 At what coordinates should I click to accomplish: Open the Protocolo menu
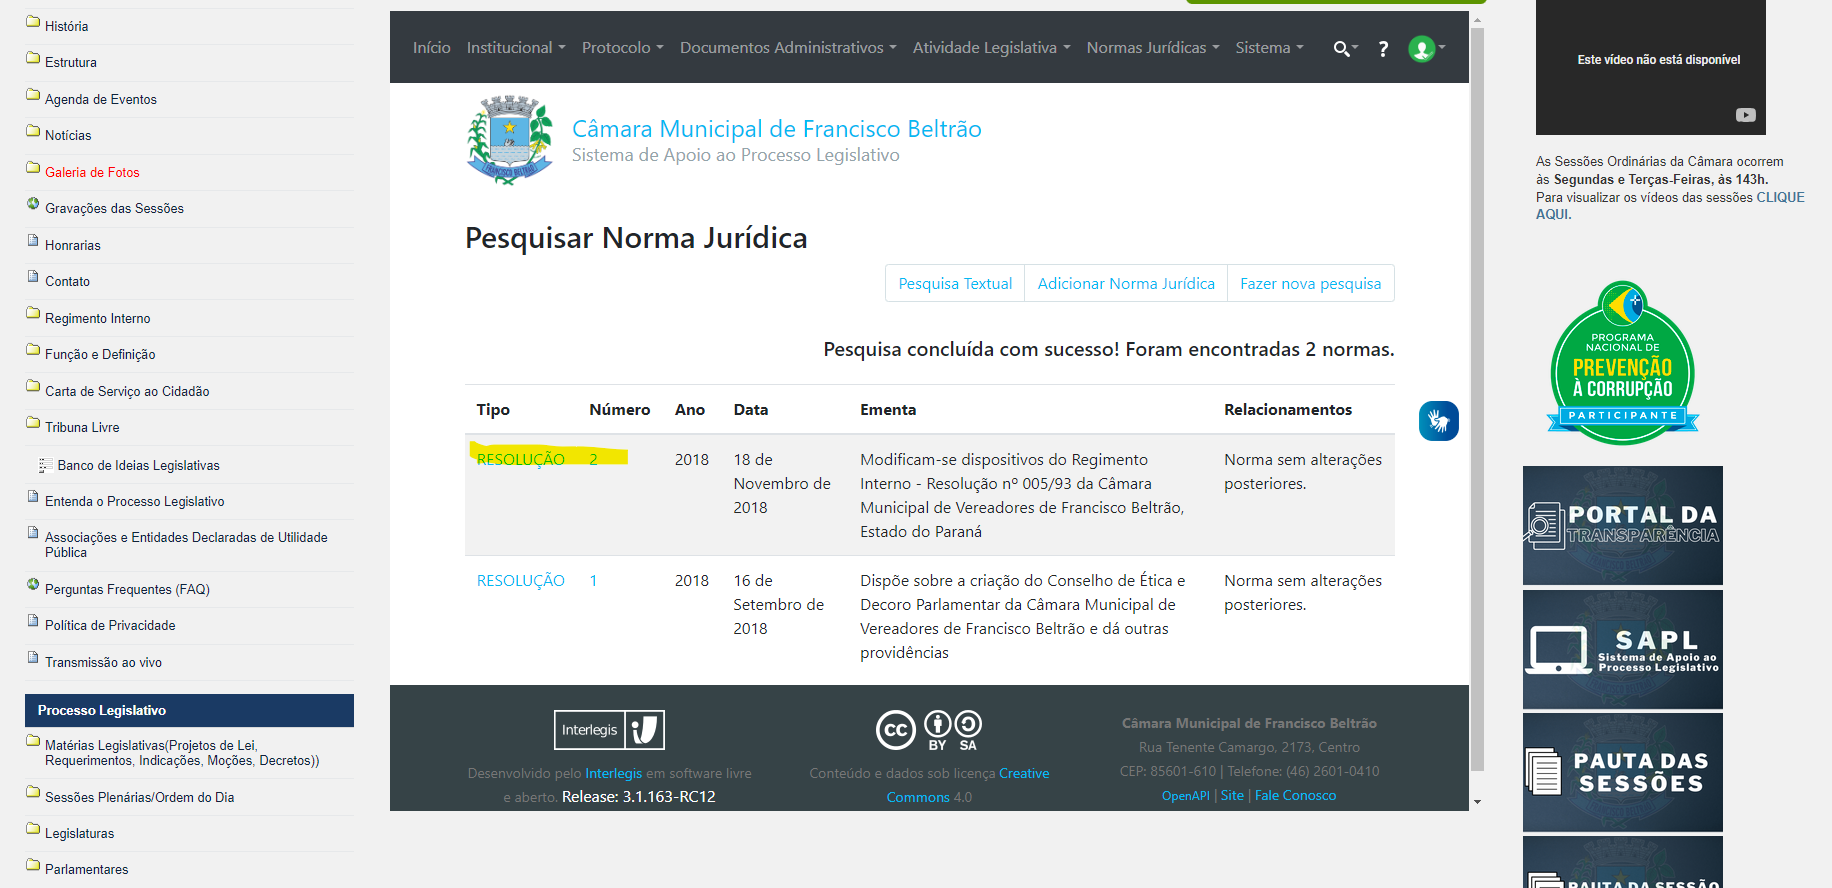(622, 48)
